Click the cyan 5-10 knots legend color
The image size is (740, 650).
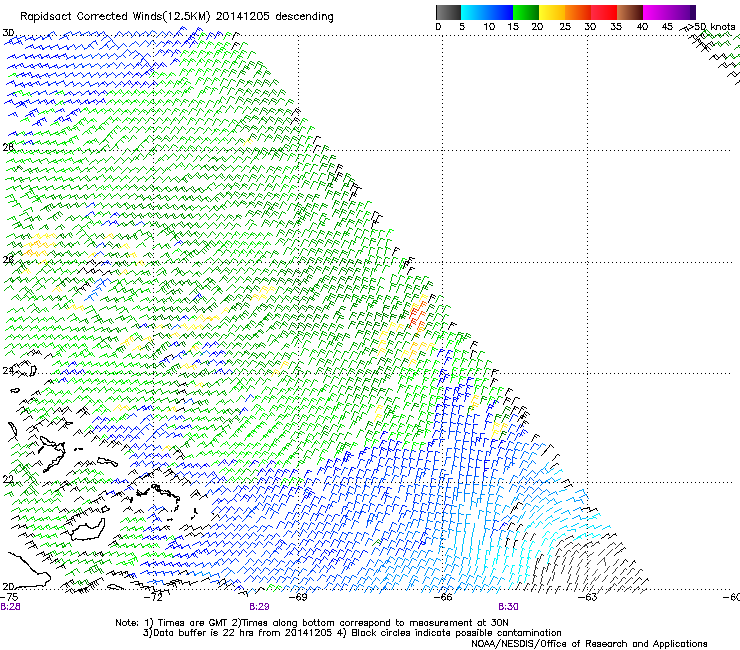click(x=474, y=12)
